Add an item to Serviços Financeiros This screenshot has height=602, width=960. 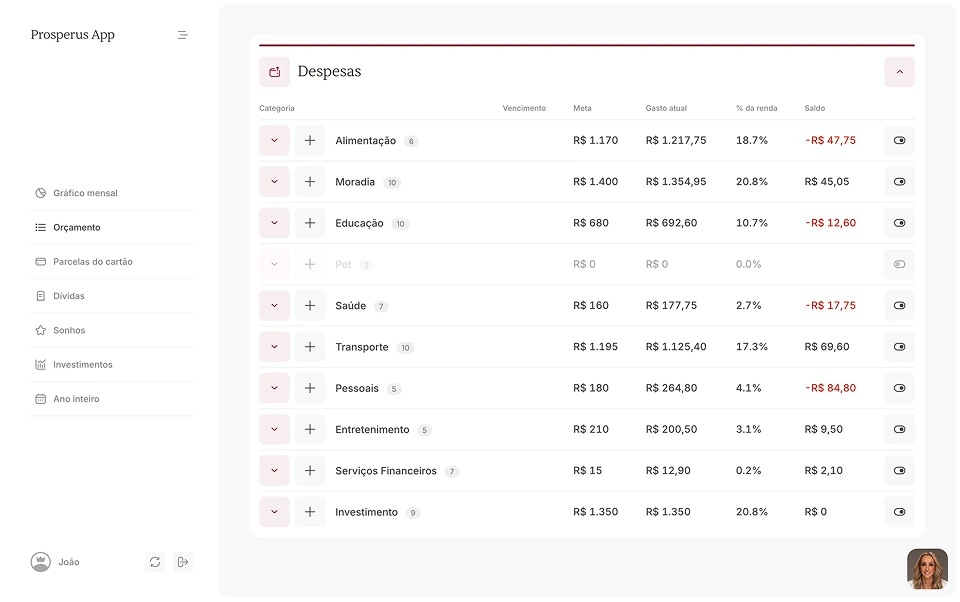(310, 470)
